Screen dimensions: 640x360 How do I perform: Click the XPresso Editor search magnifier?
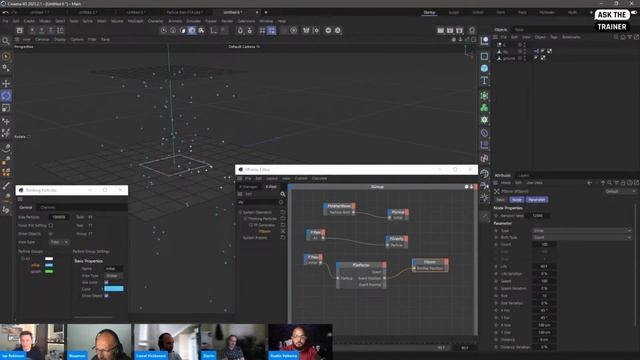coord(283,194)
